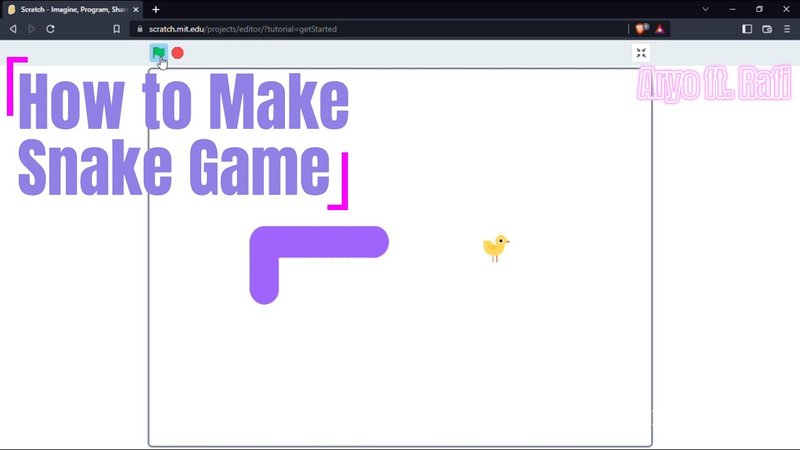Screen dimensions: 800x450
Task: Stop the project with red stop button
Action: point(178,53)
